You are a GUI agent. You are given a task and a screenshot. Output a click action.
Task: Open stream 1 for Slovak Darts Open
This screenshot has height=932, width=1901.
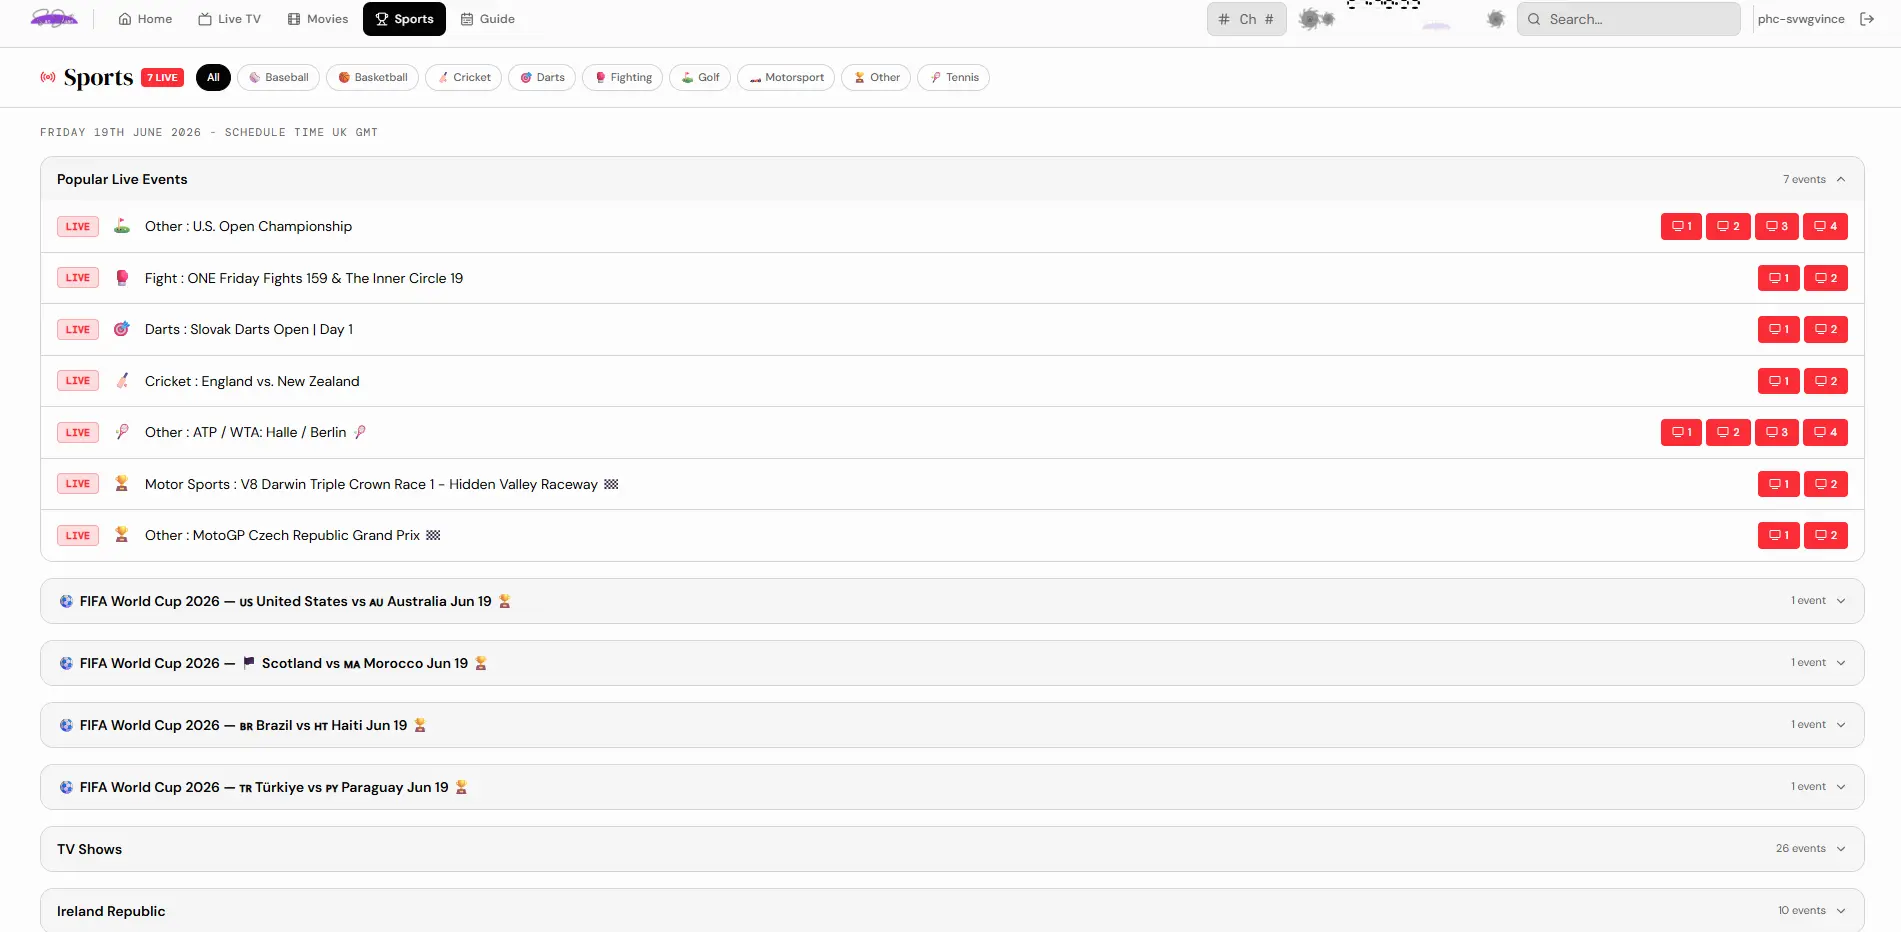click(1779, 329)
